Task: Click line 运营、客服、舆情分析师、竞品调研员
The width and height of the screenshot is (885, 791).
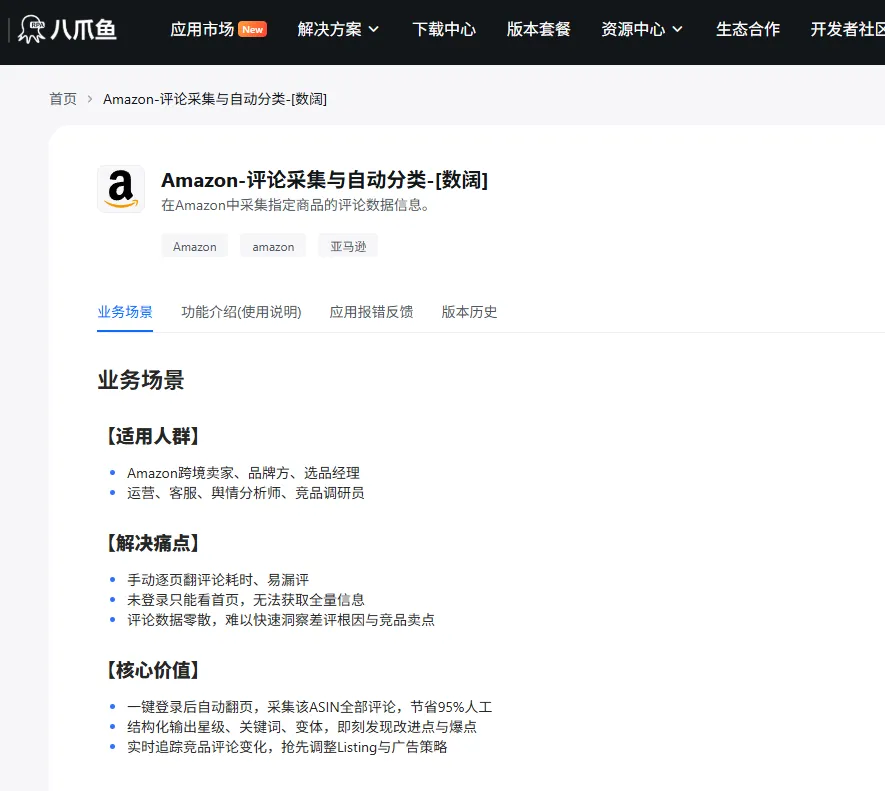Action: (x=246, y=493)
